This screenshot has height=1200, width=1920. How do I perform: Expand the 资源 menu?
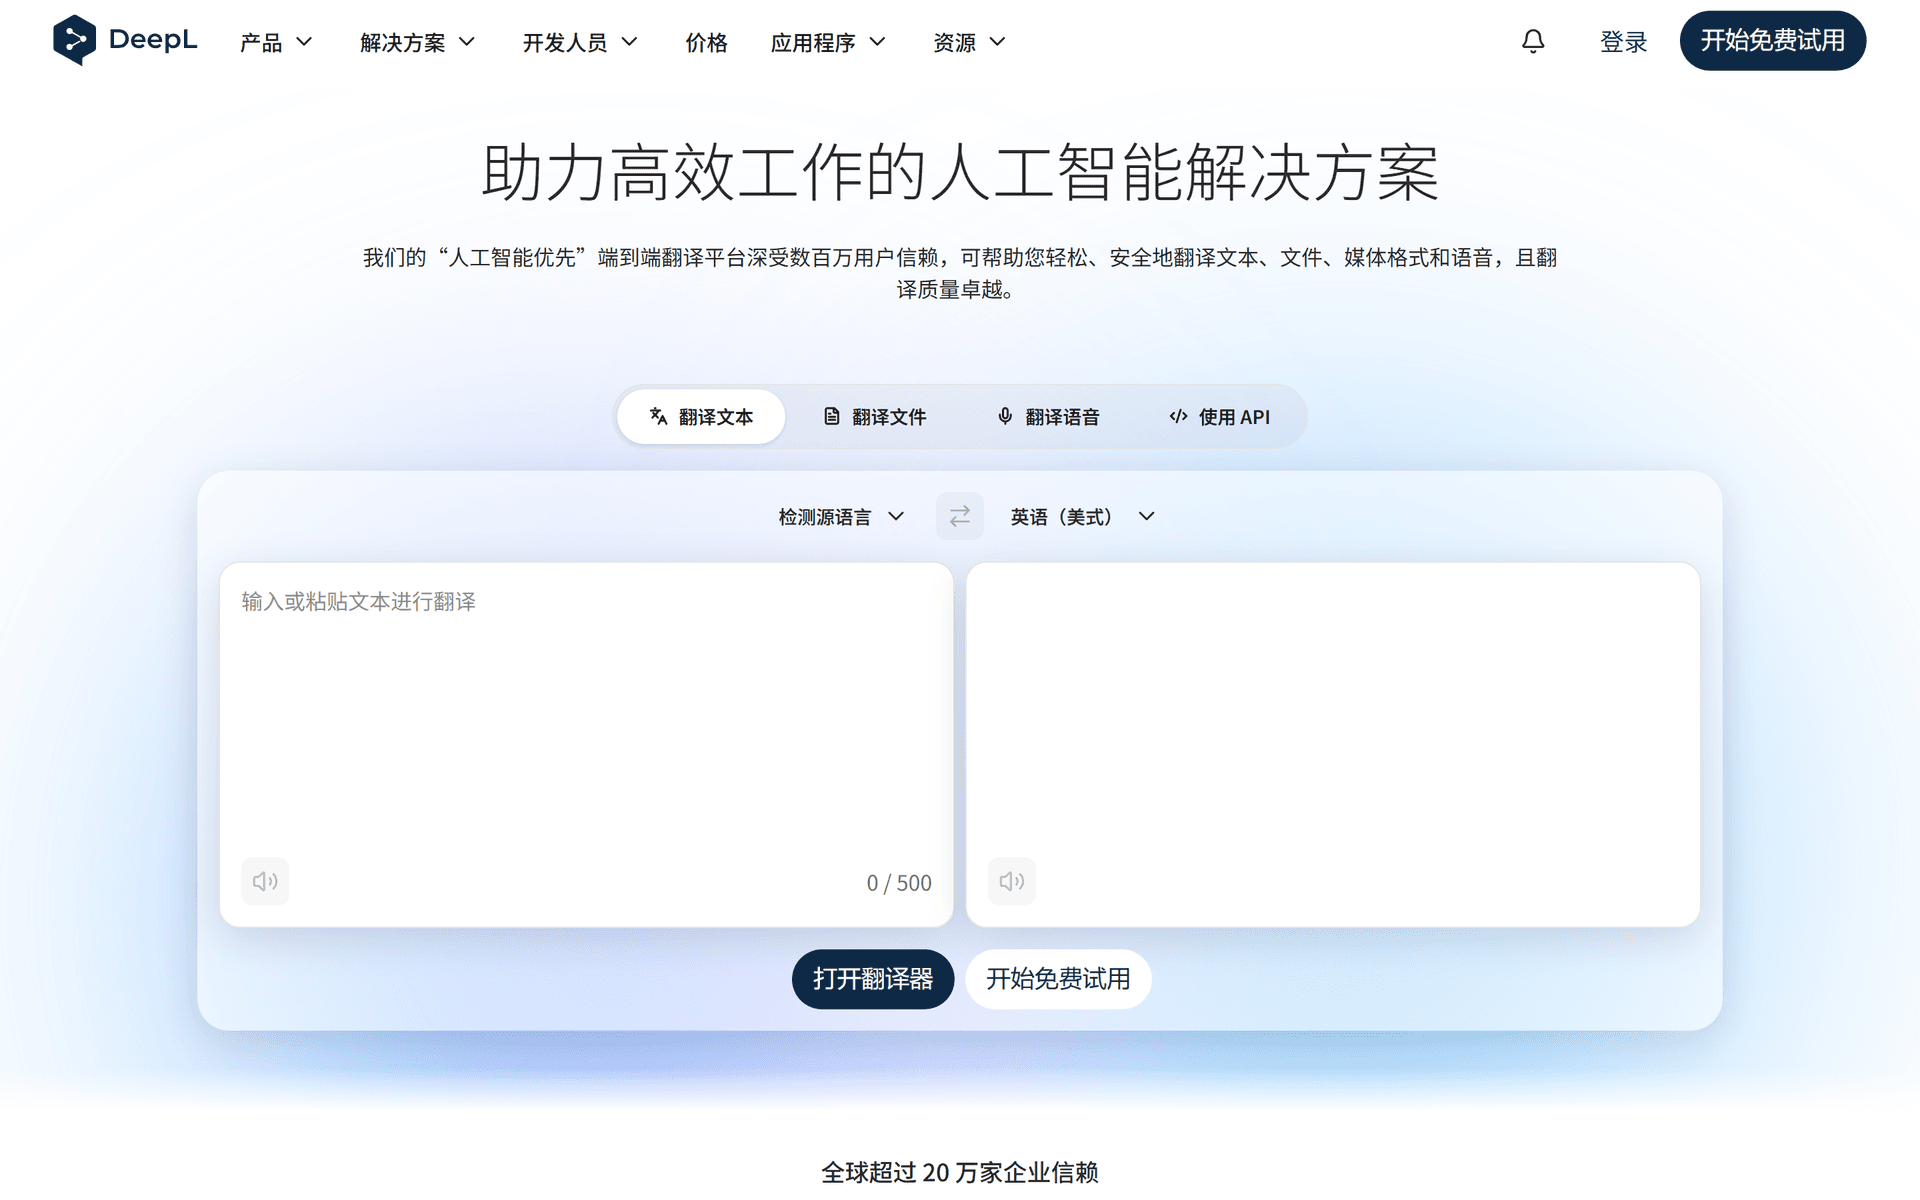pos(969,42)
